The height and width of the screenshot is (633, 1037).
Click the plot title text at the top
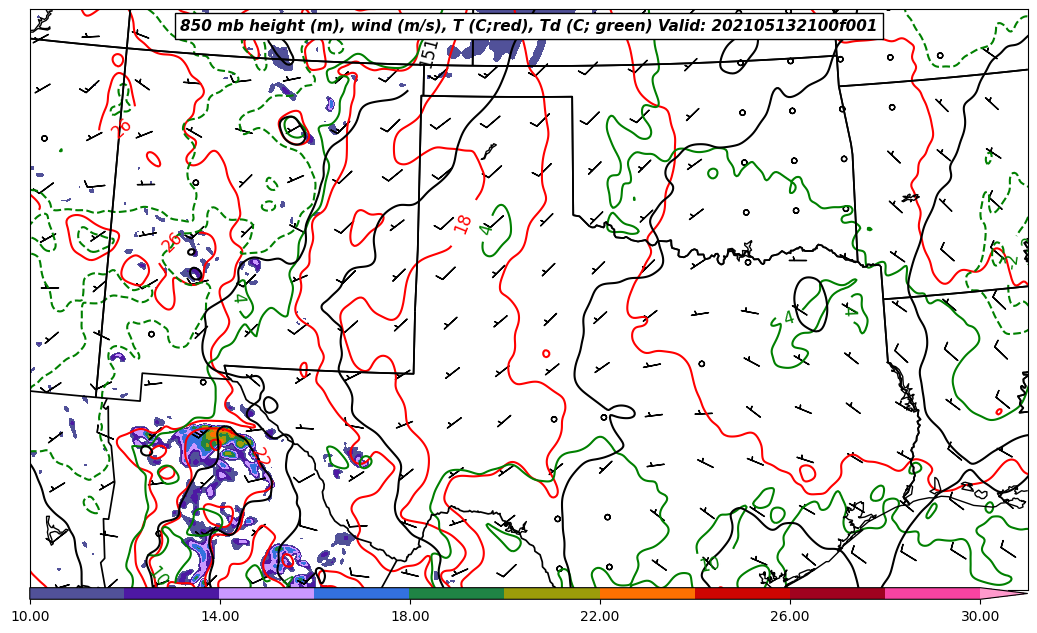click(x=528, y=26)
